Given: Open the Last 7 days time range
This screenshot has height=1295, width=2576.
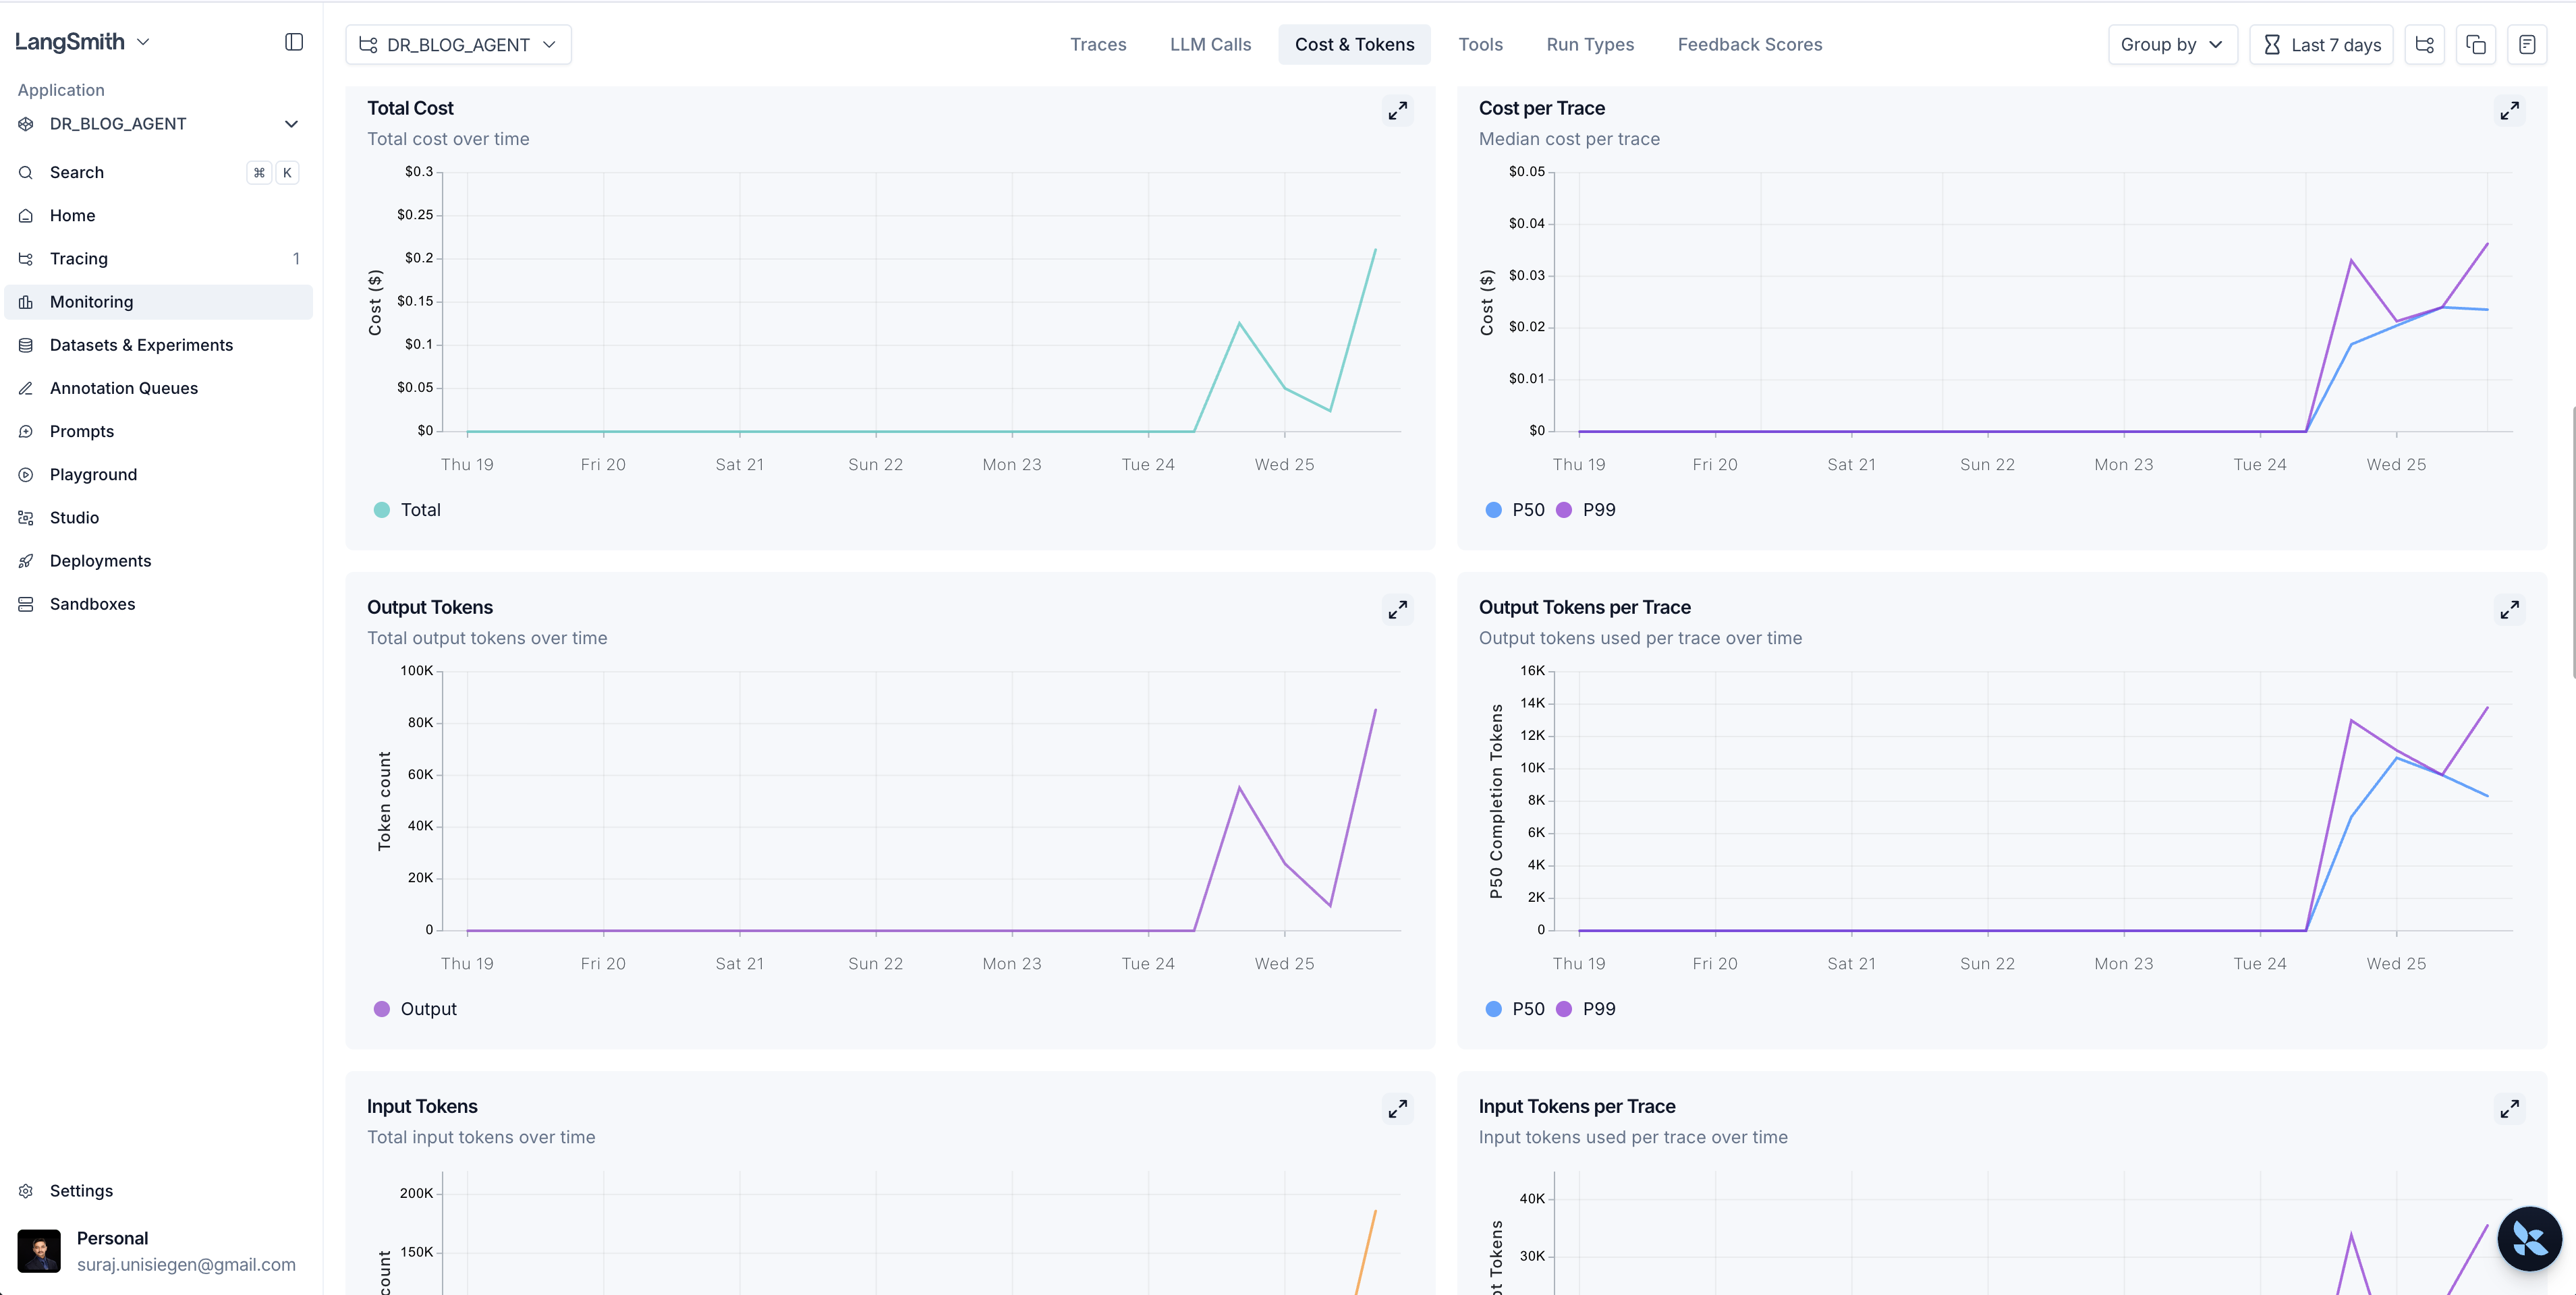Looking at the screenshot, I should pos(2321,45).
